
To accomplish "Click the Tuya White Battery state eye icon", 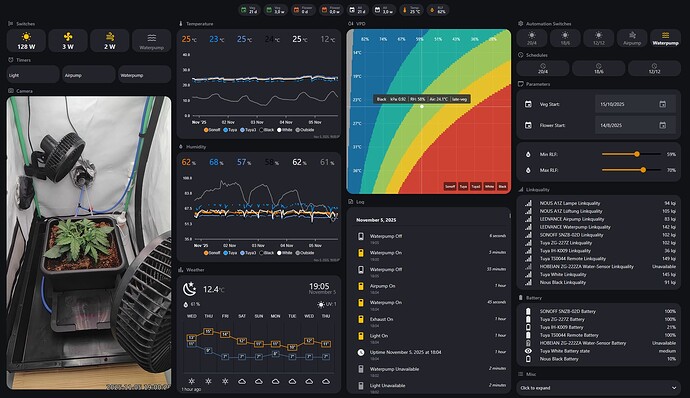I will [x=528, y=351].
